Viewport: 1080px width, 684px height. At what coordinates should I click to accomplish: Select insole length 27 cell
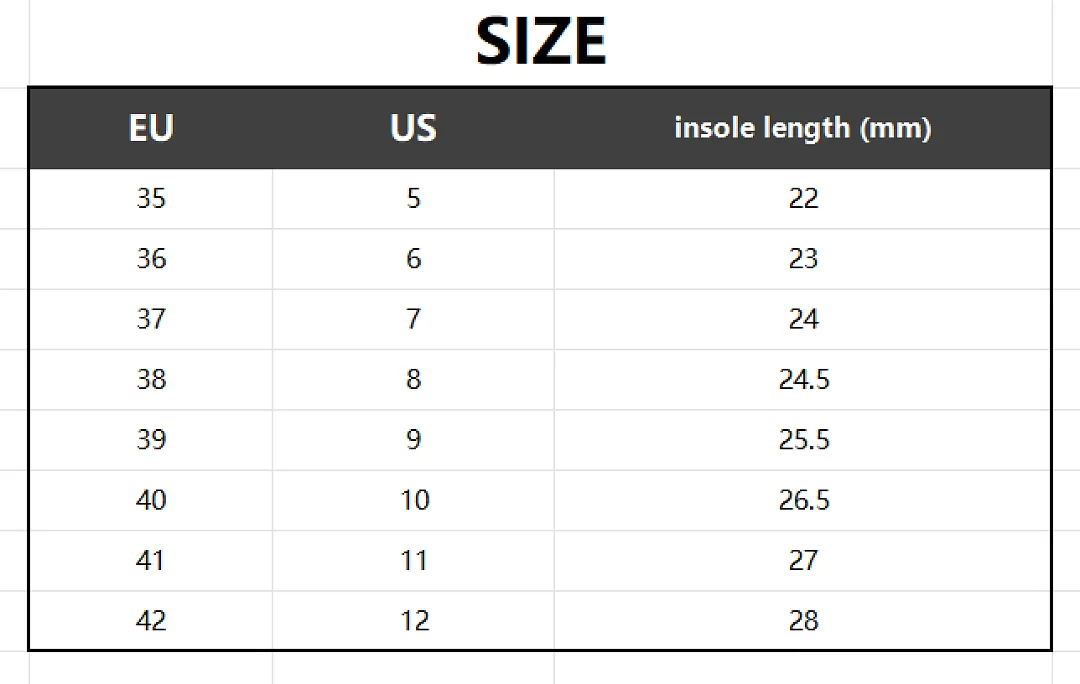click(803, 561)
